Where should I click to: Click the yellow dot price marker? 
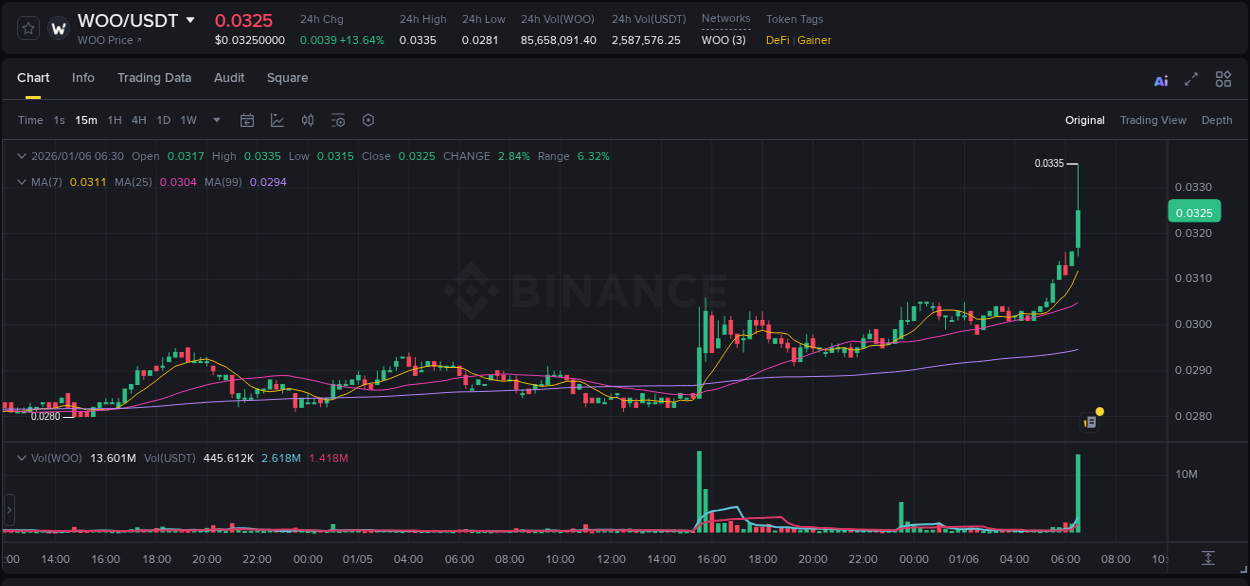(x=1099, y=411)
